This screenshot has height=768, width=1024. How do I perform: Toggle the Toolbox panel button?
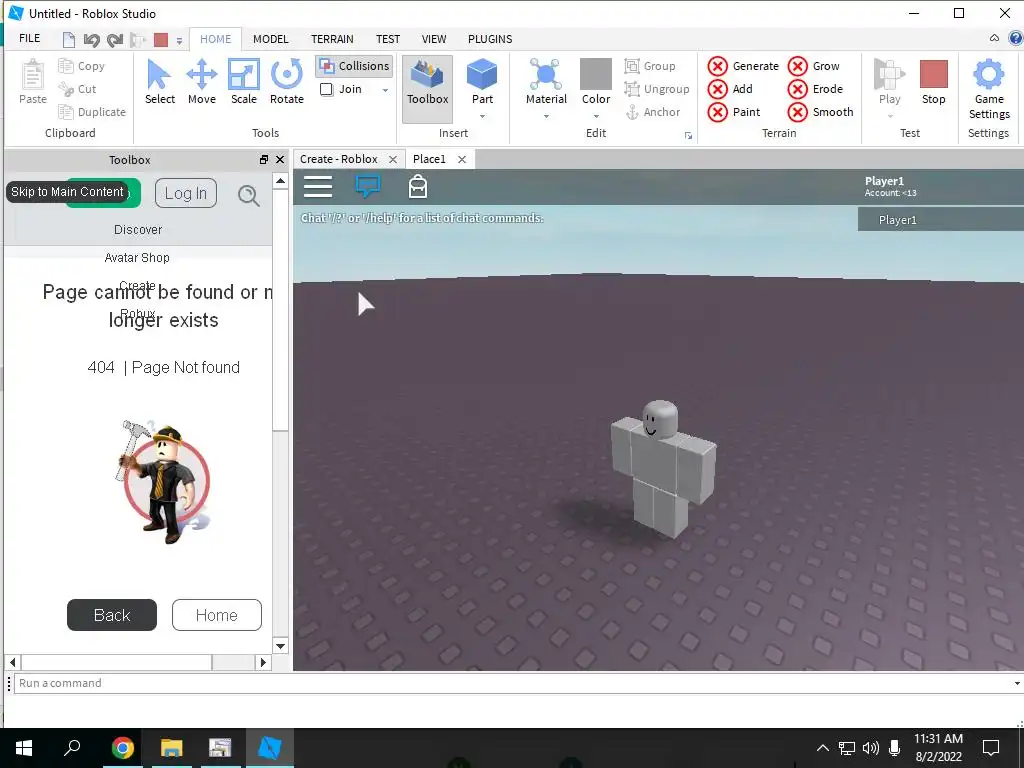click(428, 88)
